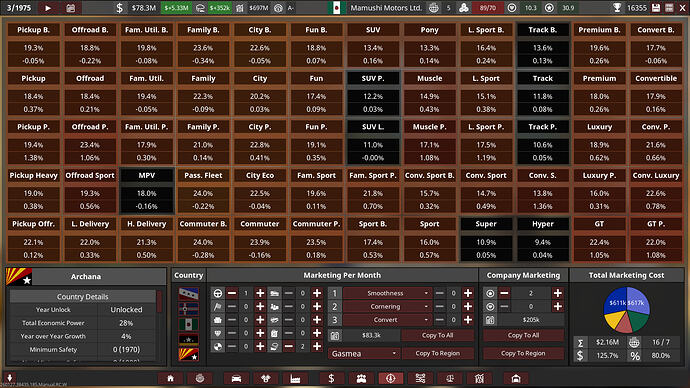Decrease Company Marketing value 2 with minus
690x388 pixels.
(504, 293)
